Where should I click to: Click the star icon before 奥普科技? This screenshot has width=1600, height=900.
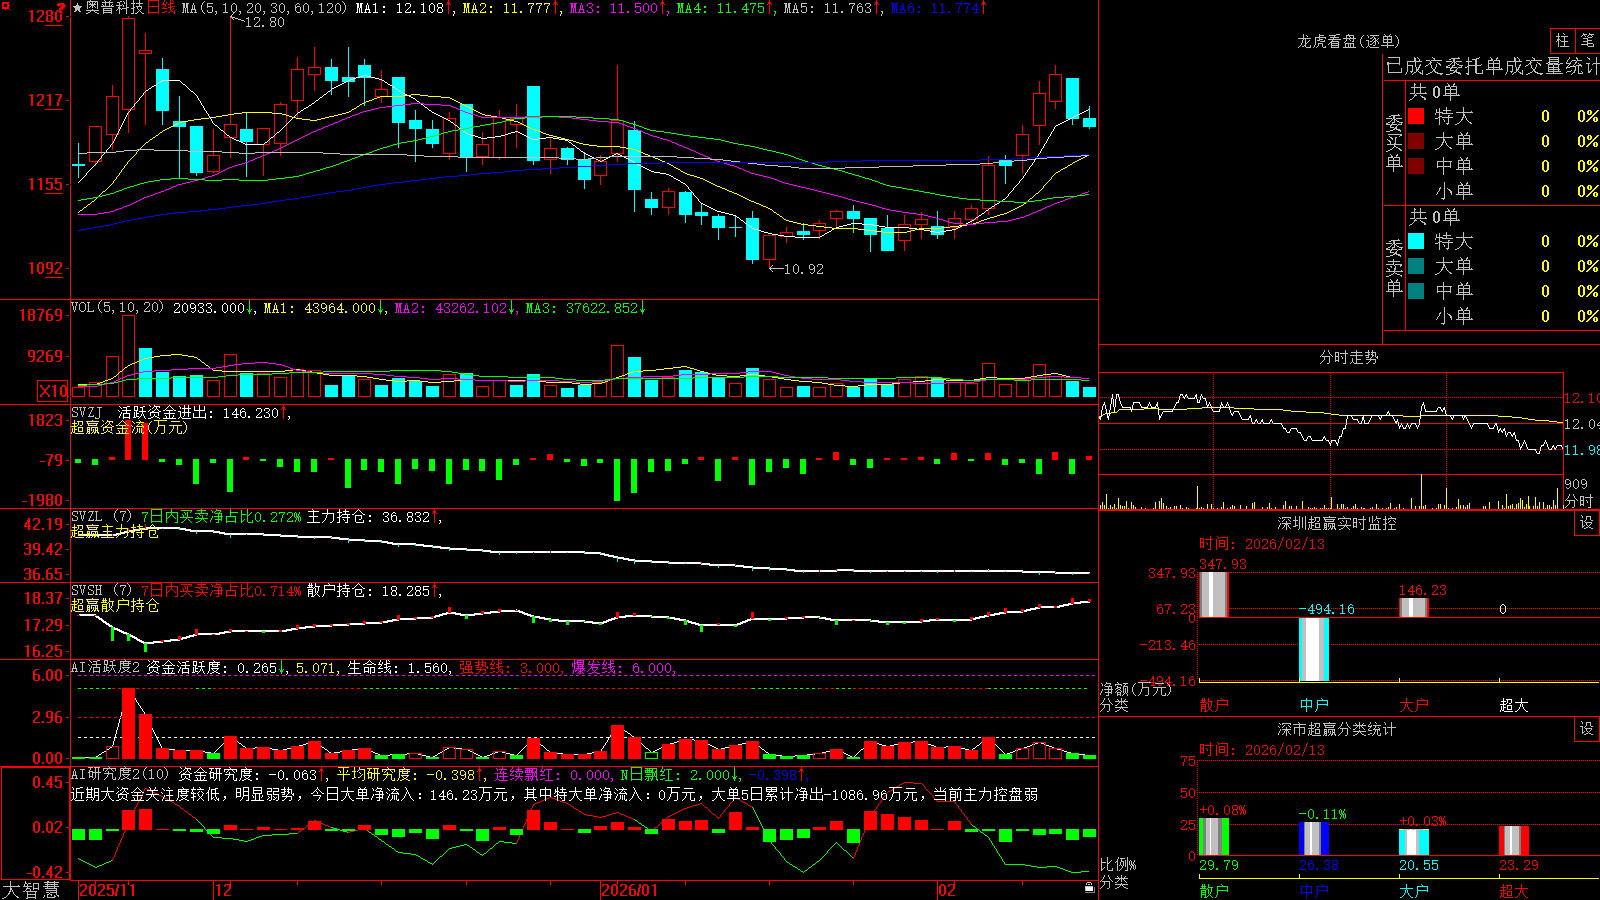coord(78,8)
